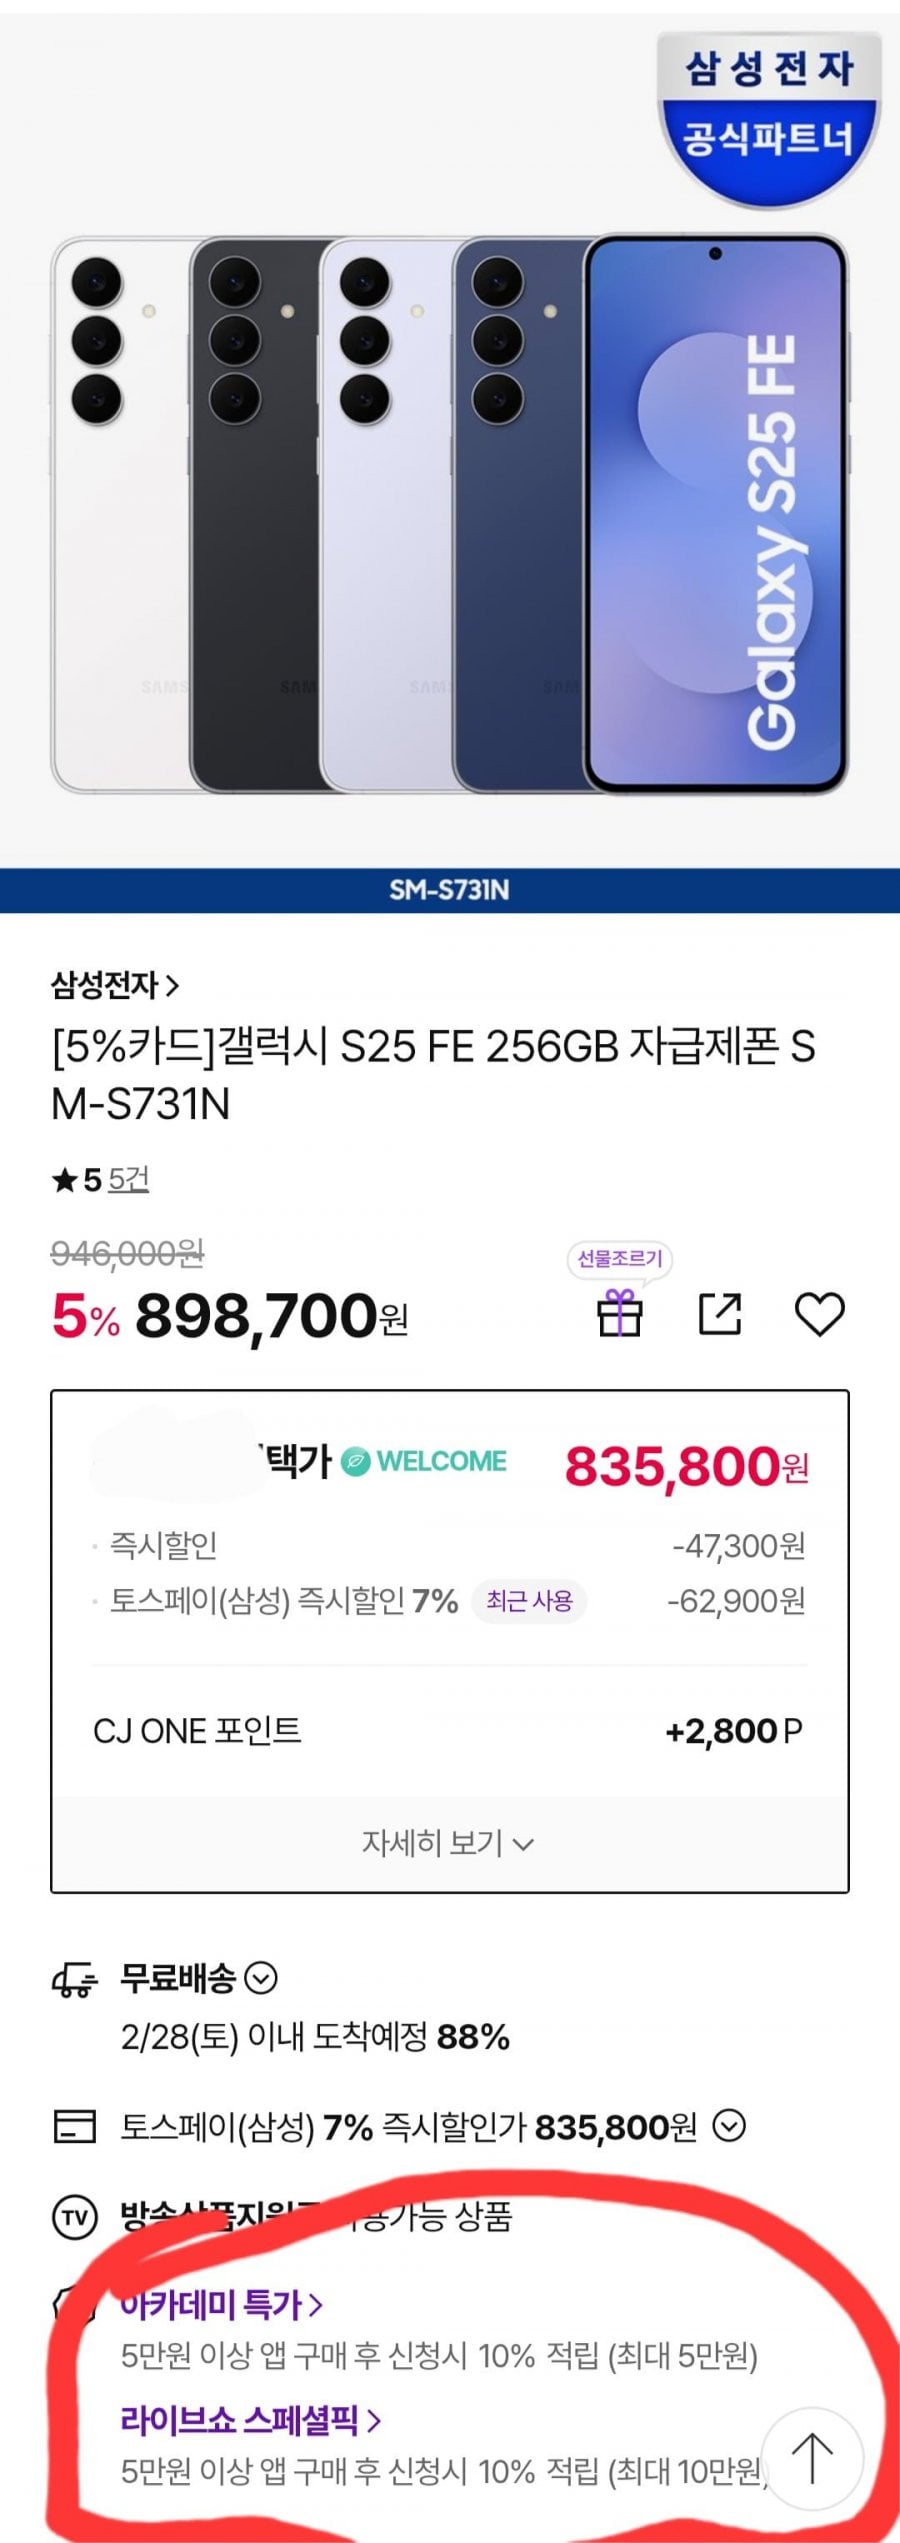Tap the SM-S731N model banner
The height and width of the screenshot is (2543, 900).
[449, 890]
